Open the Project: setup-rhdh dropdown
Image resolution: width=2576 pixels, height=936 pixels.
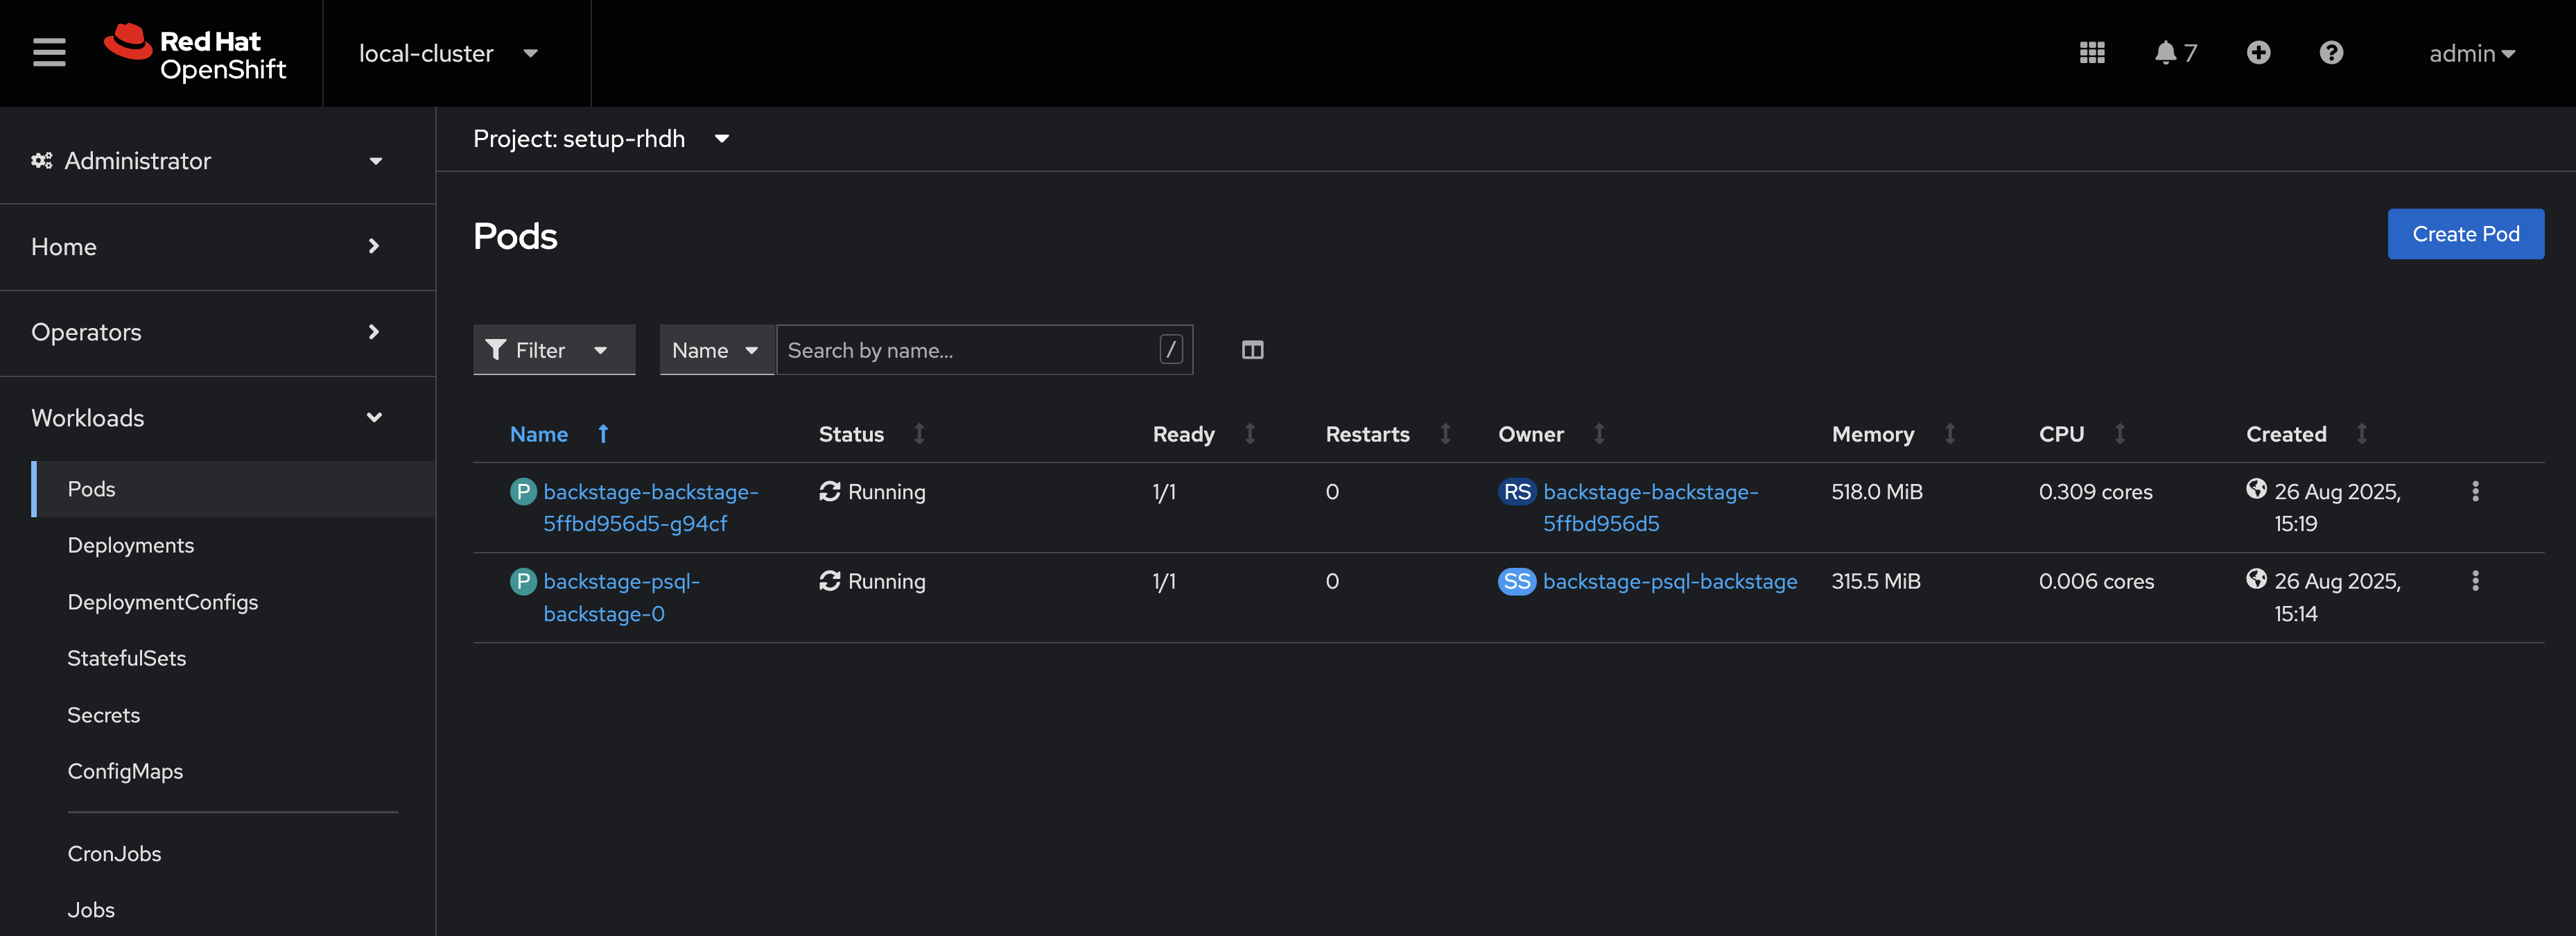[x=601, y=139]
